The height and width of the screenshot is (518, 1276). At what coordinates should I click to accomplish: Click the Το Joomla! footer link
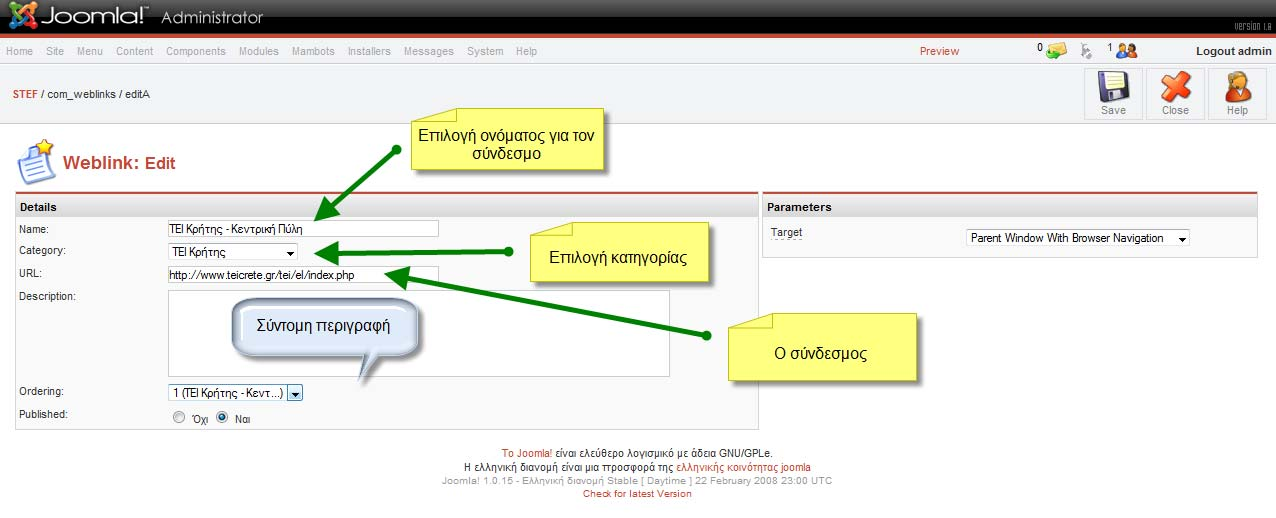click(527, 453)
